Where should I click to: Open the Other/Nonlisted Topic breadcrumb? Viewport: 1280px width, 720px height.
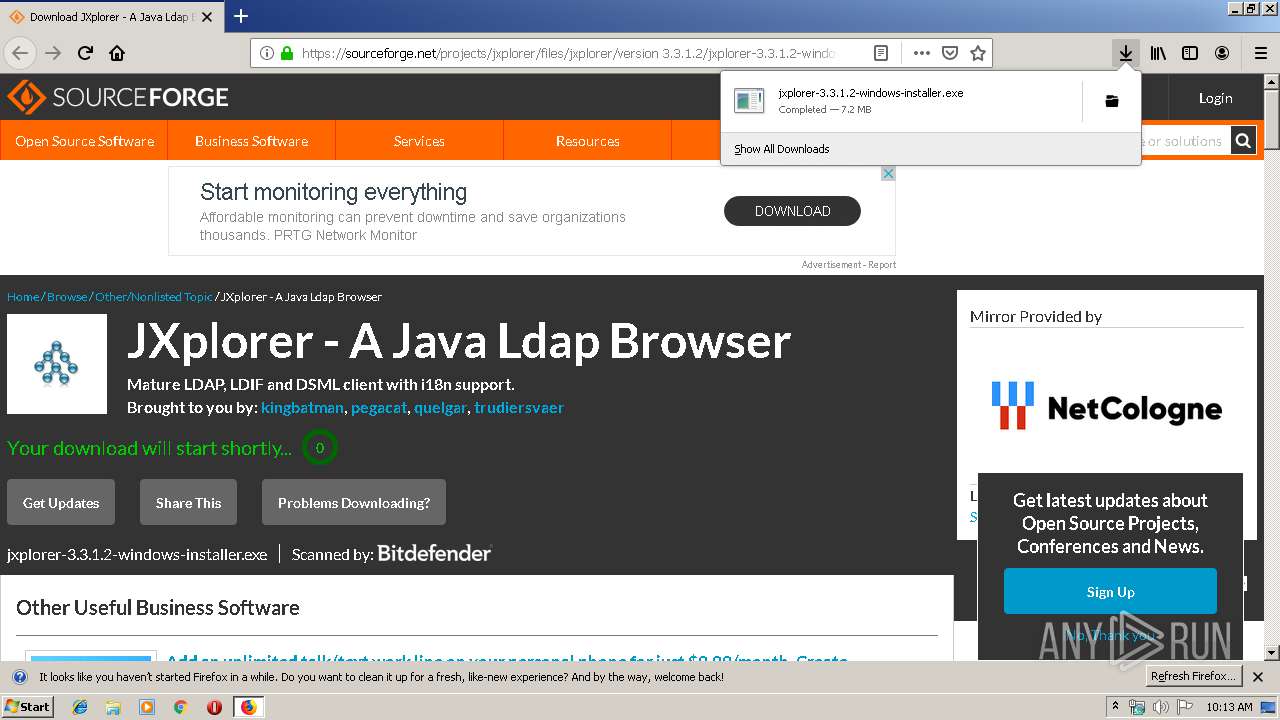(154, 297)
